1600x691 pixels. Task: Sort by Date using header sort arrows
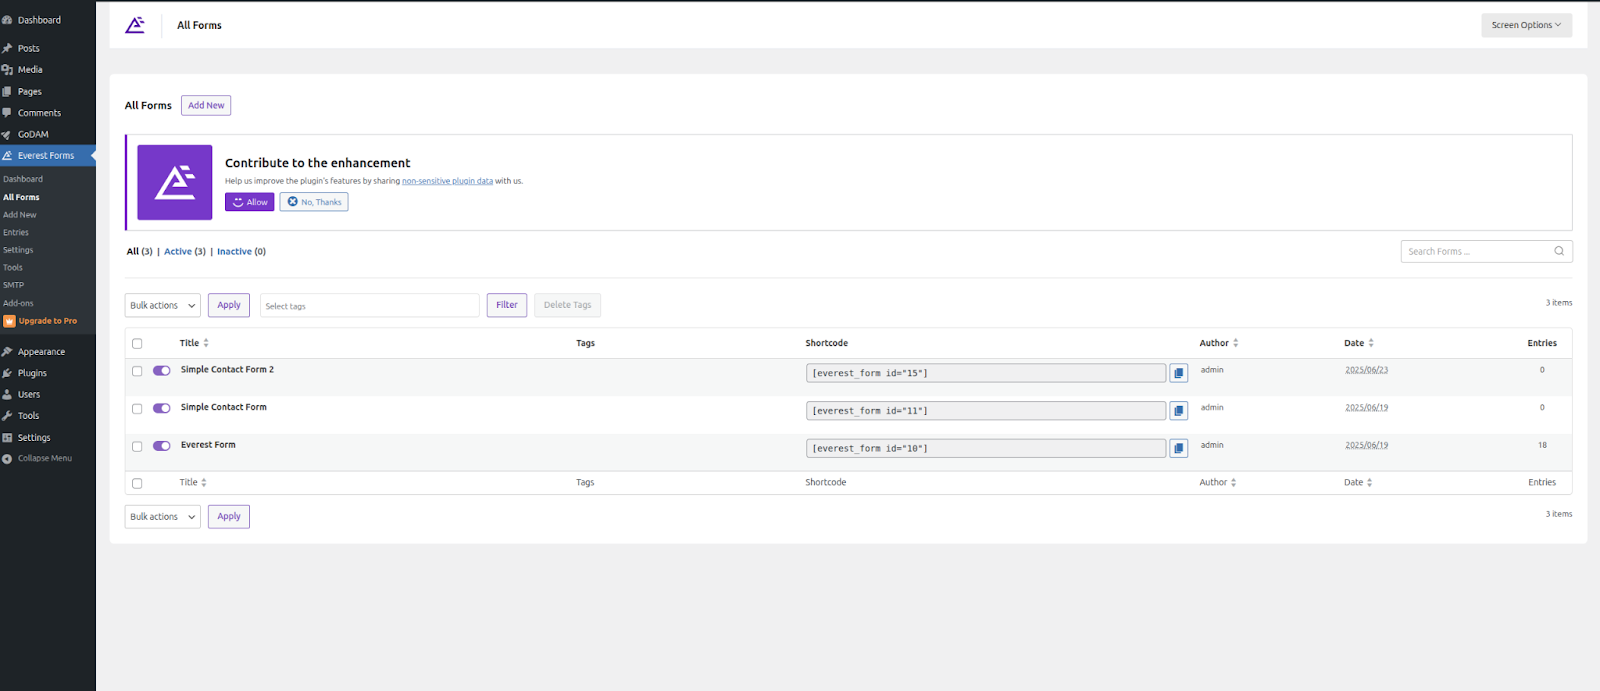pyautogui.click(x=1371, y=343)
